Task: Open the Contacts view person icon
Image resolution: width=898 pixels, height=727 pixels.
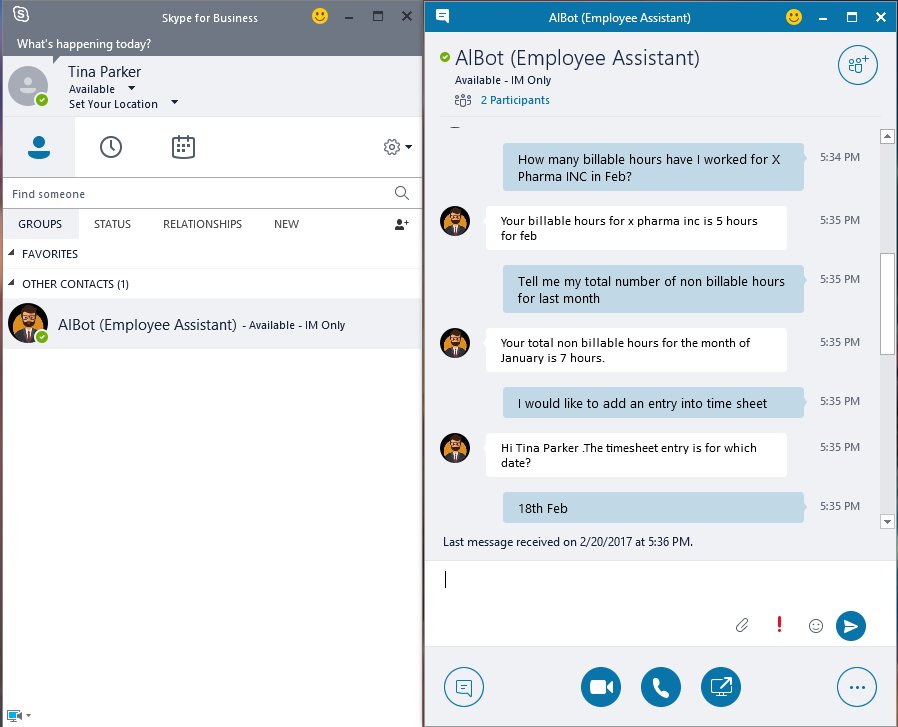Action: [39, 147]
